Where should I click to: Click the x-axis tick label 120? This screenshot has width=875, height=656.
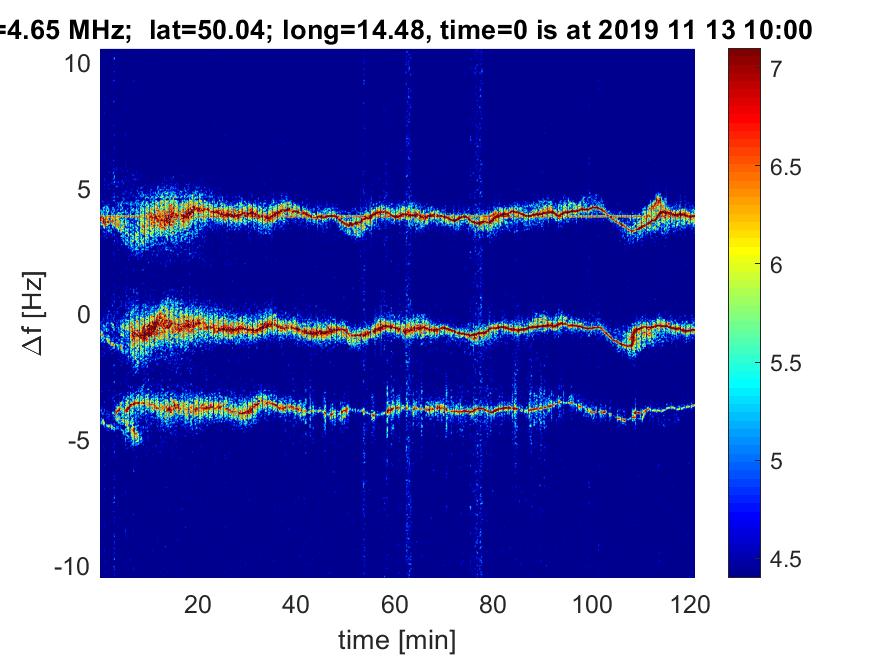[x=690, y=605]
